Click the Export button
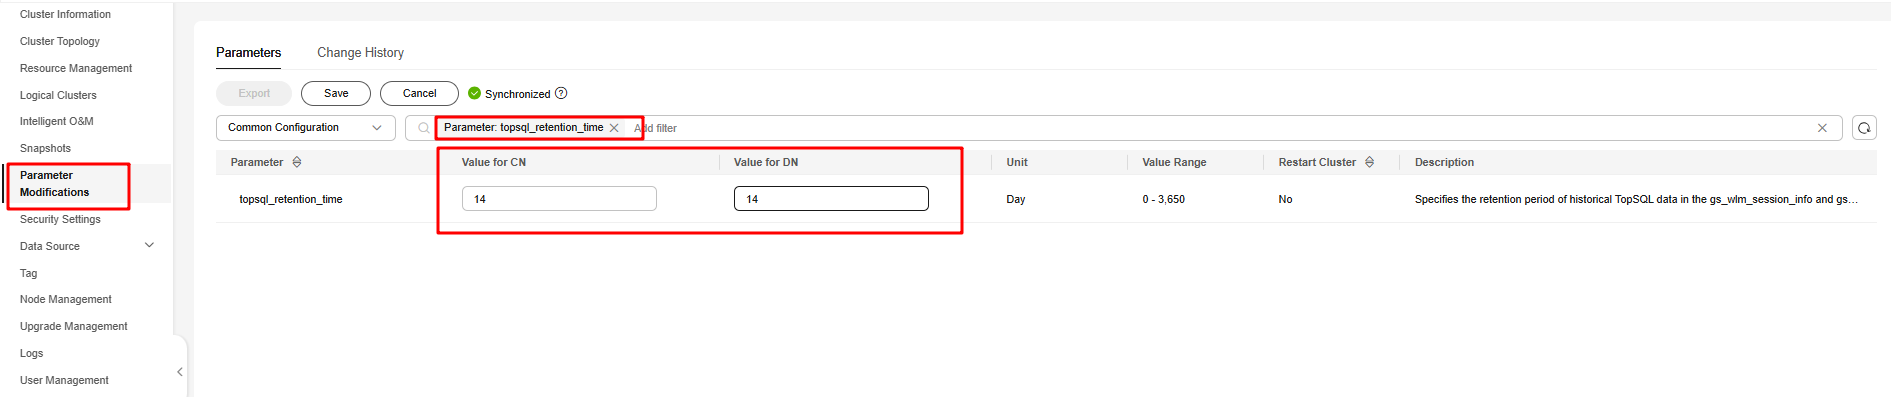This screenshot has height=397, width=1891. (254, 93)
